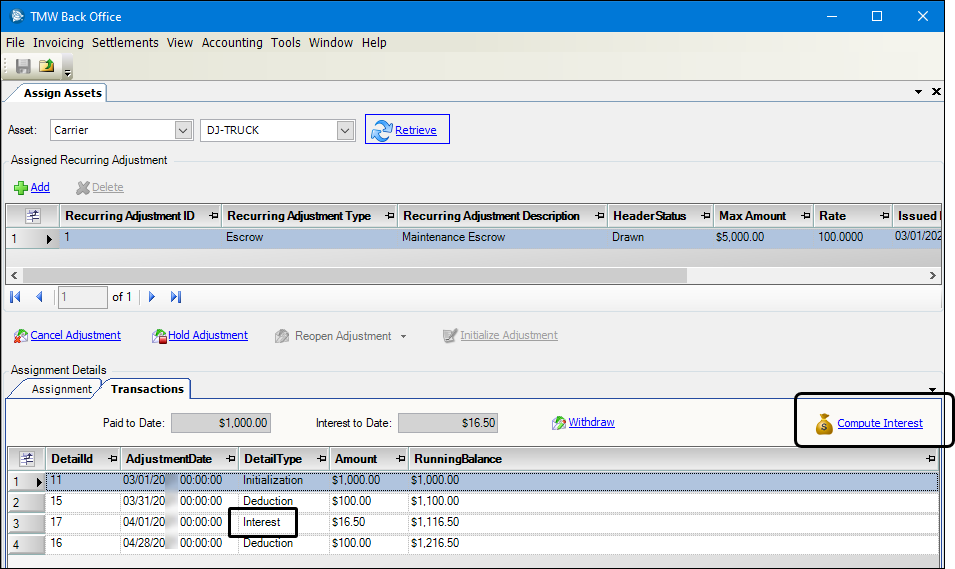Go to the last record navigation arrow
This screenshot has width=955, height=569.
(x=176, y=297)
